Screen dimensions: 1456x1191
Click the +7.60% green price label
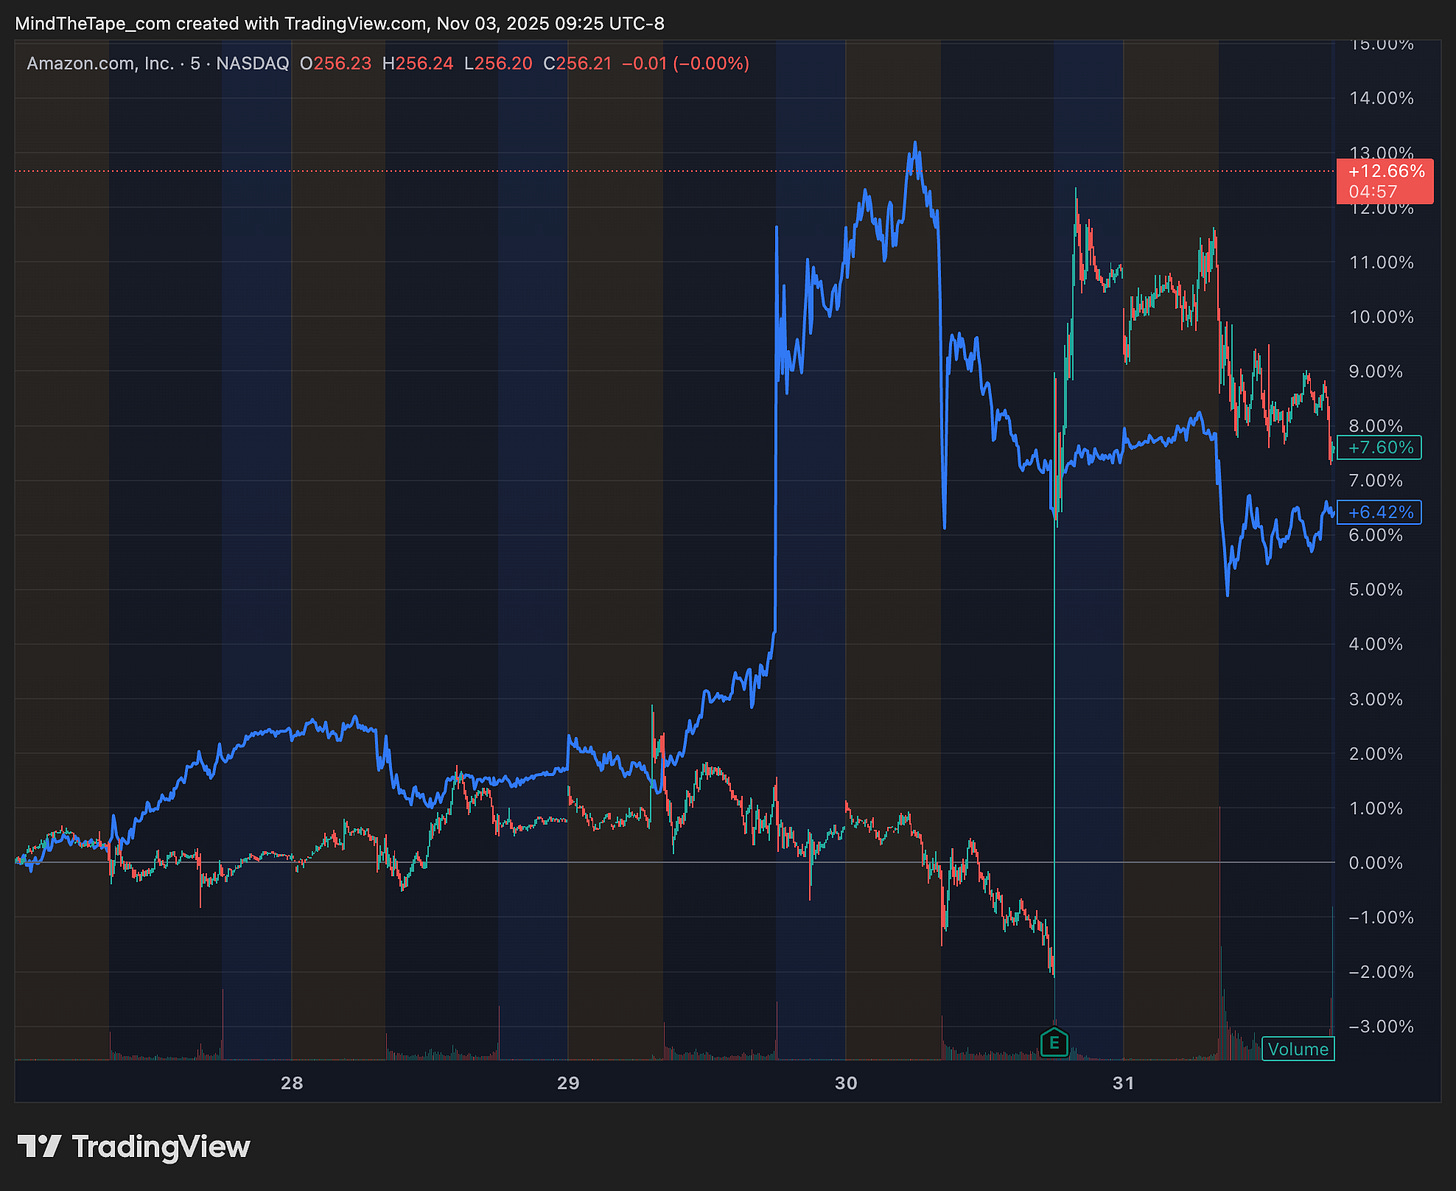[x=1380, y=448]
